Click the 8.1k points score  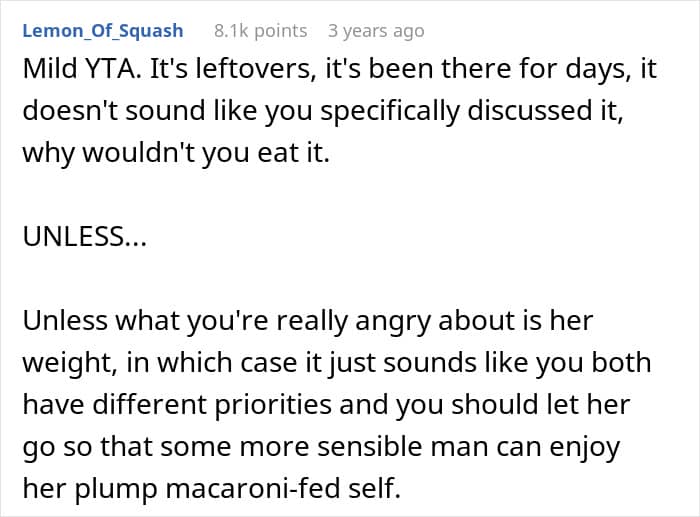[x=261, y=31]
